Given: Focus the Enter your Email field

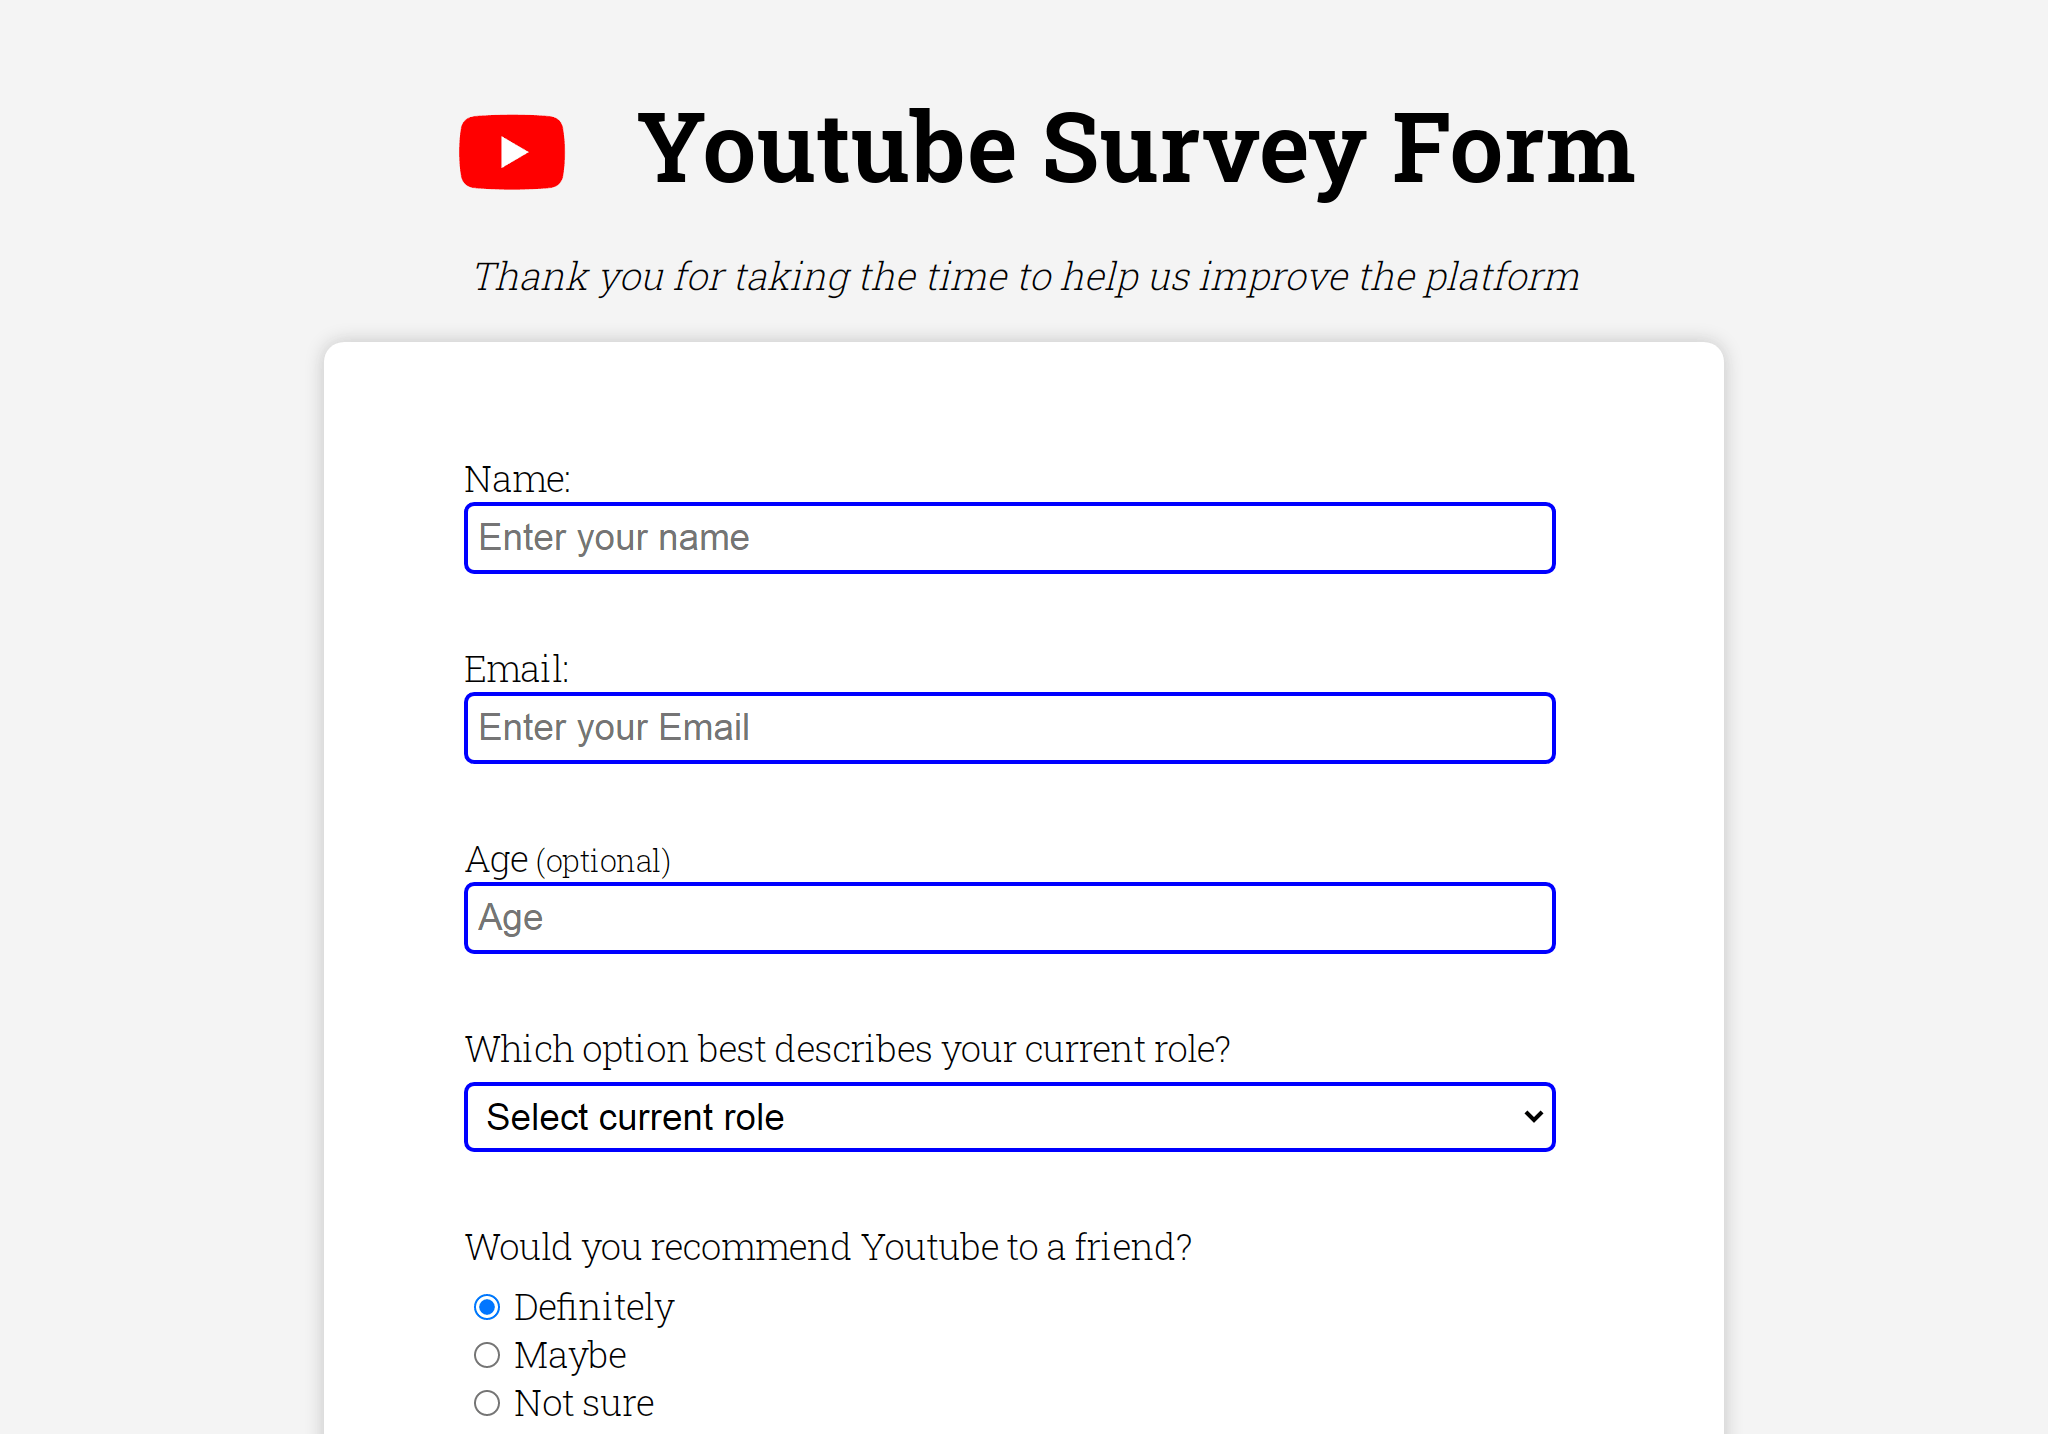Looking at the screenshot, I should pos(1009,728).
